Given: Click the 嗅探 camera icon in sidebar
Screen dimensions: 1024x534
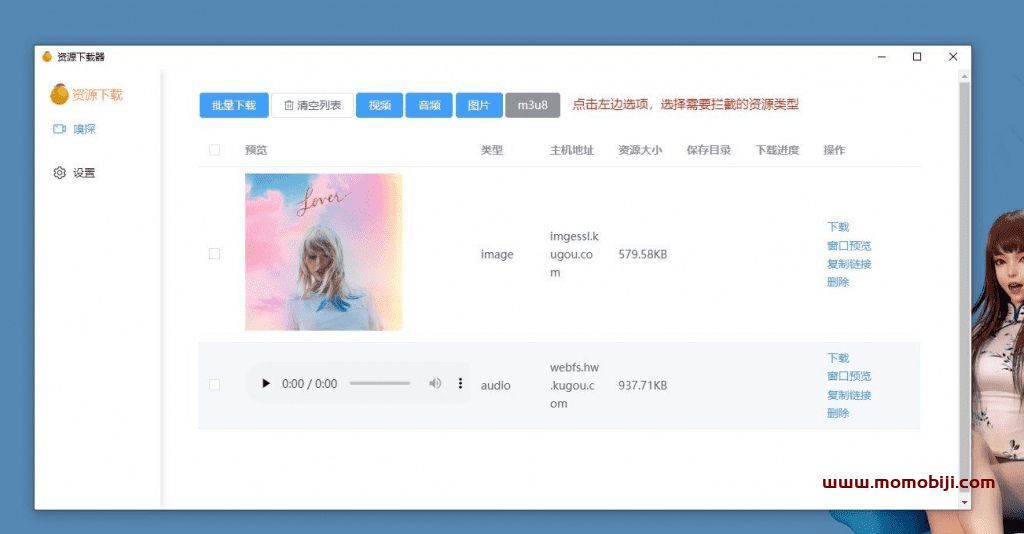Looking at the screenshot, I should (59, 129).
